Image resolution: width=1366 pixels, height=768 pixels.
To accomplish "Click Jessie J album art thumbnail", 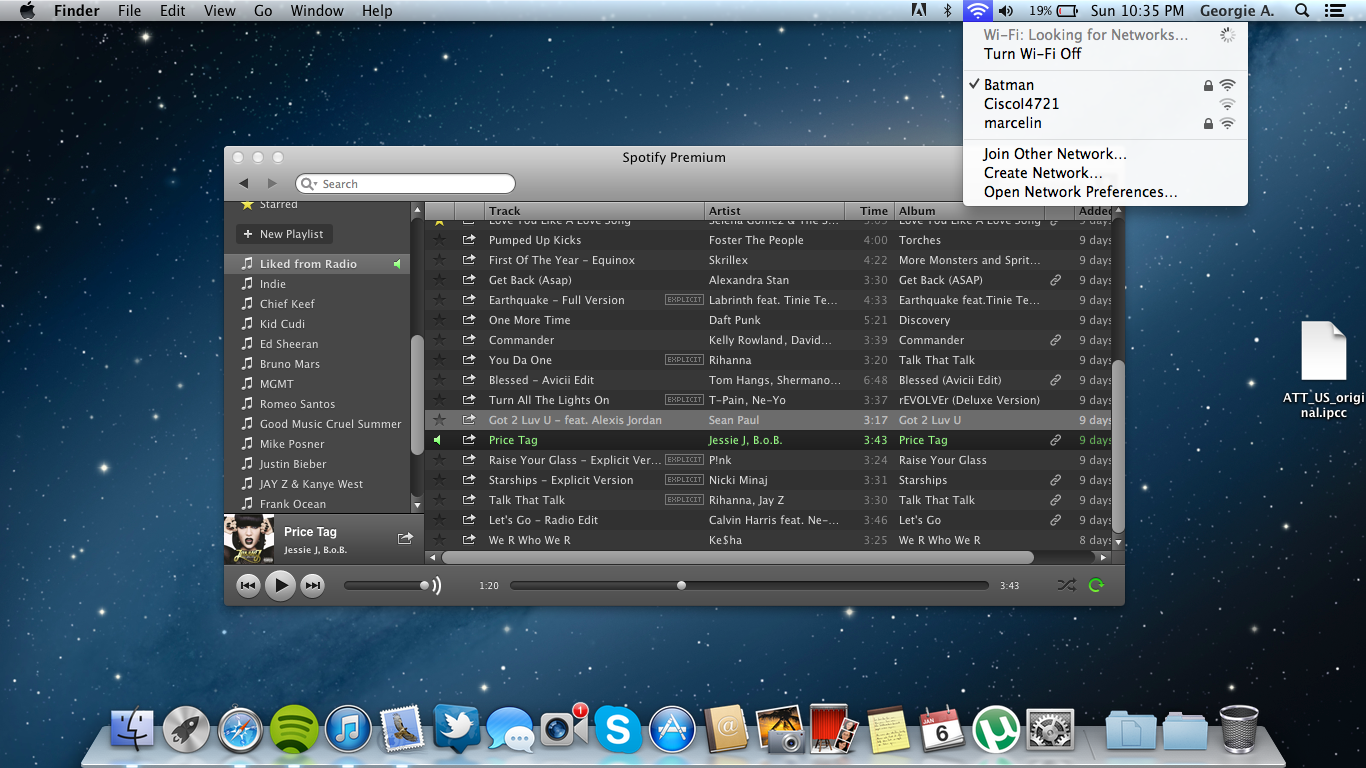I will tap(249, 539).
